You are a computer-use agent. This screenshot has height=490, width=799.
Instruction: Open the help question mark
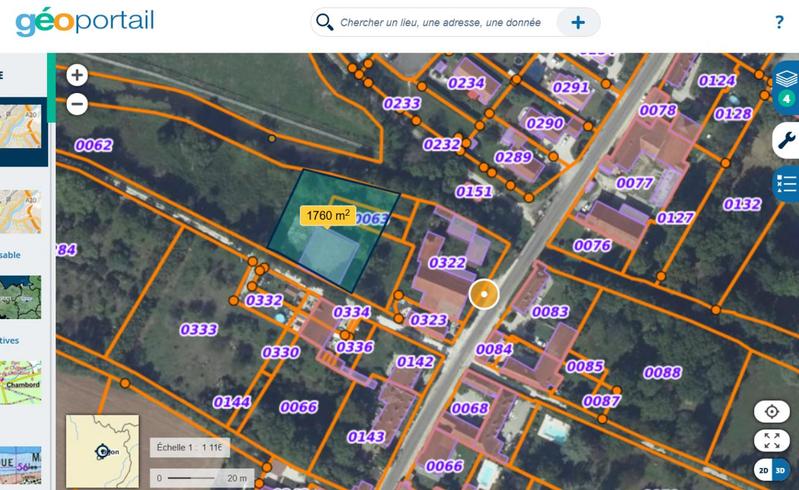779,22
